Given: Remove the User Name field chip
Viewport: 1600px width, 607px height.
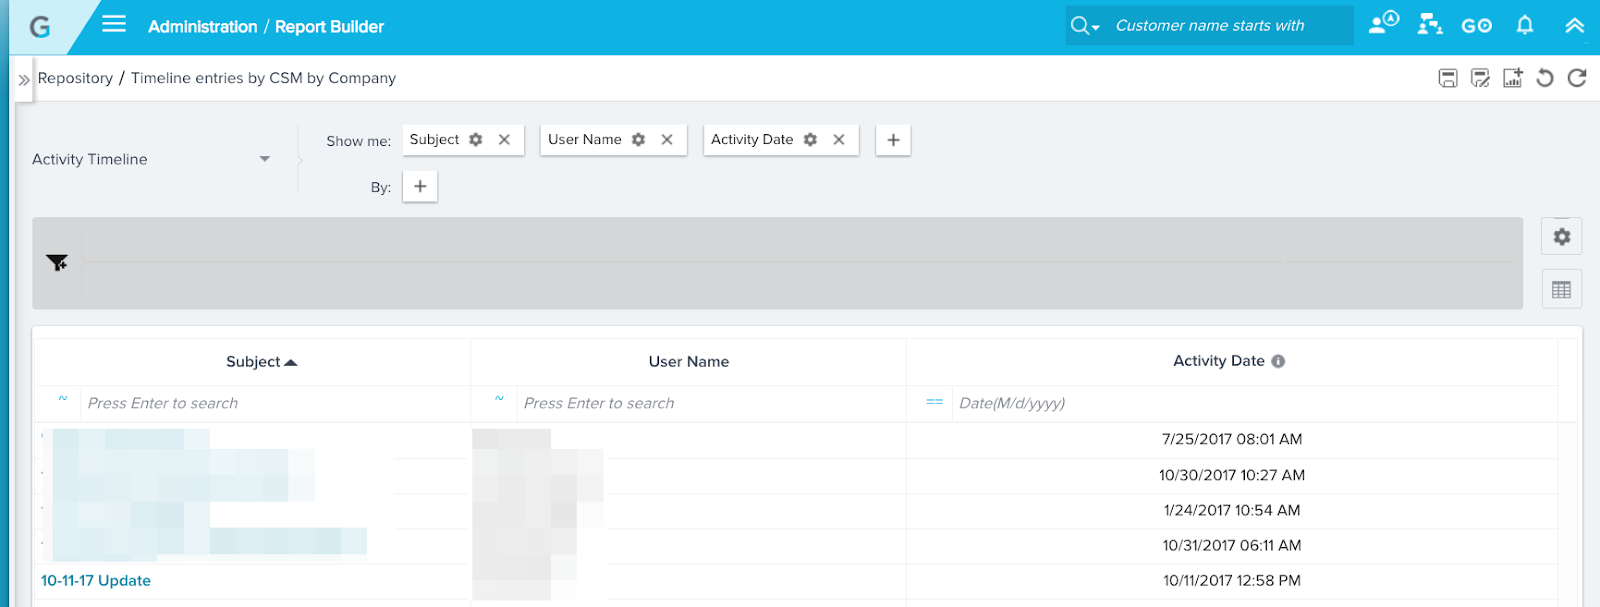Looking at the screenshot, I should tap(667, 140).
